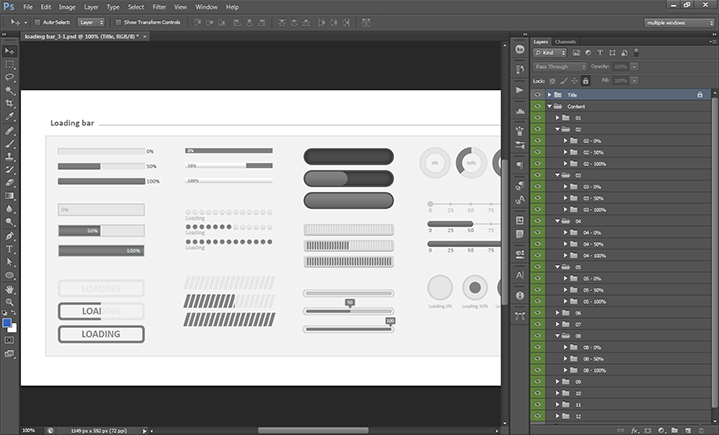This screenshot has width=719, height=435.
Task: Click the Zoom tool in toolbox
Action: coord(10,301)
